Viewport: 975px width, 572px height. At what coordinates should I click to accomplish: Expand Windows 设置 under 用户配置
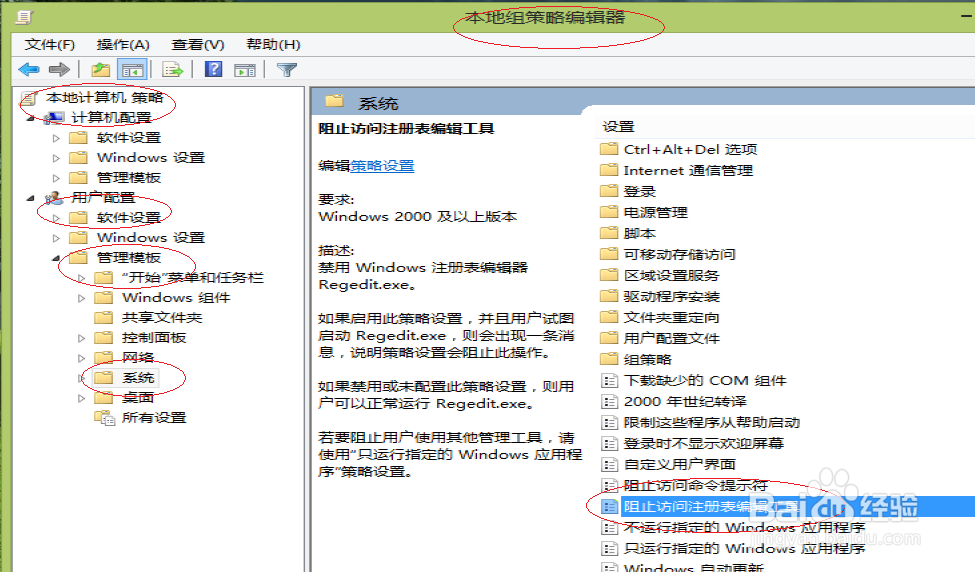(56, 238)
